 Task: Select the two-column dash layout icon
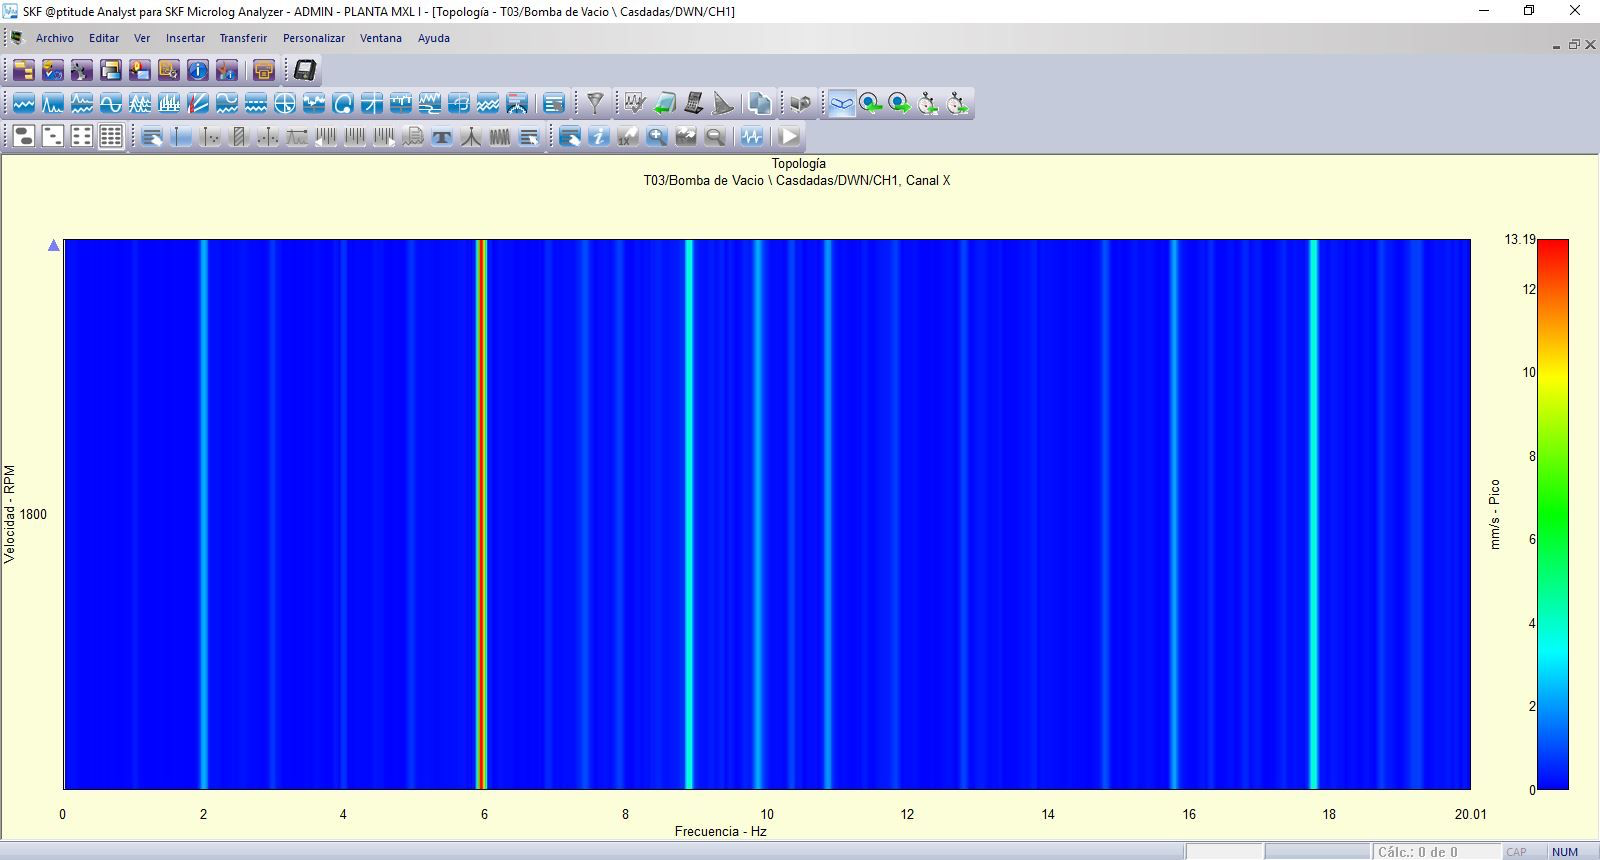tap(82, 136)
